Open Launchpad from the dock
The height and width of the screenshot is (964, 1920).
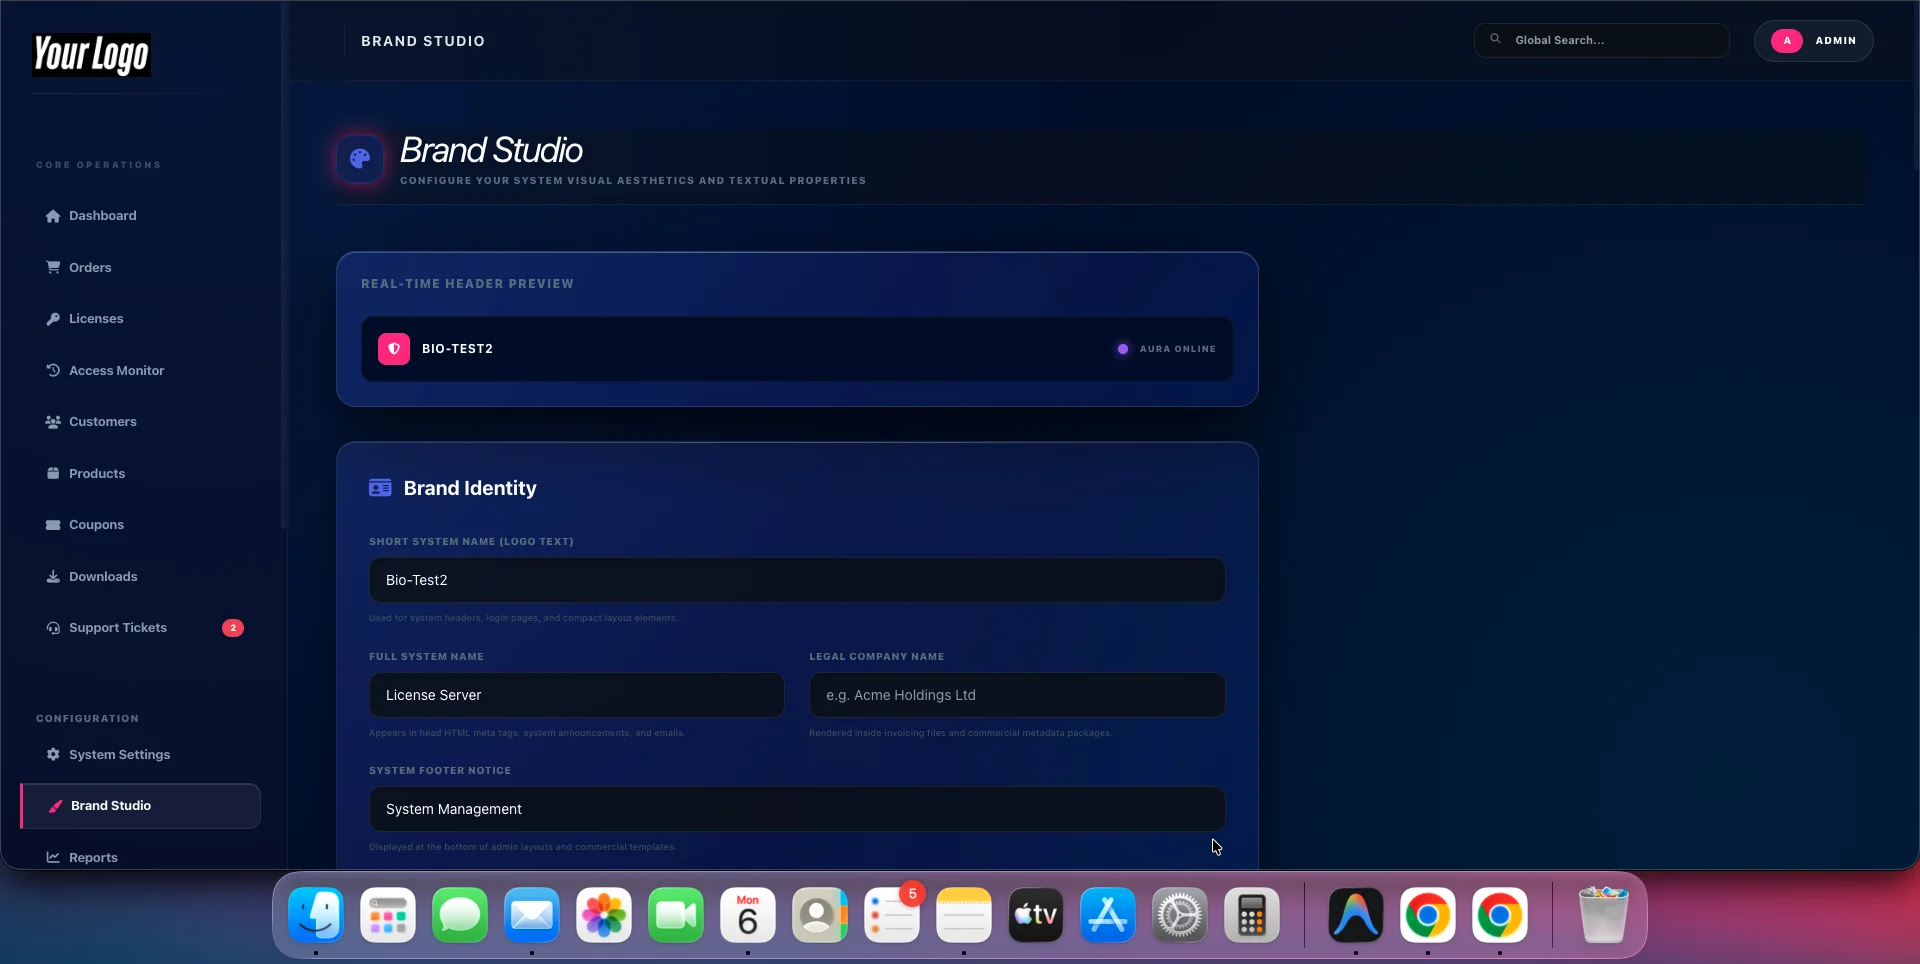388,915
